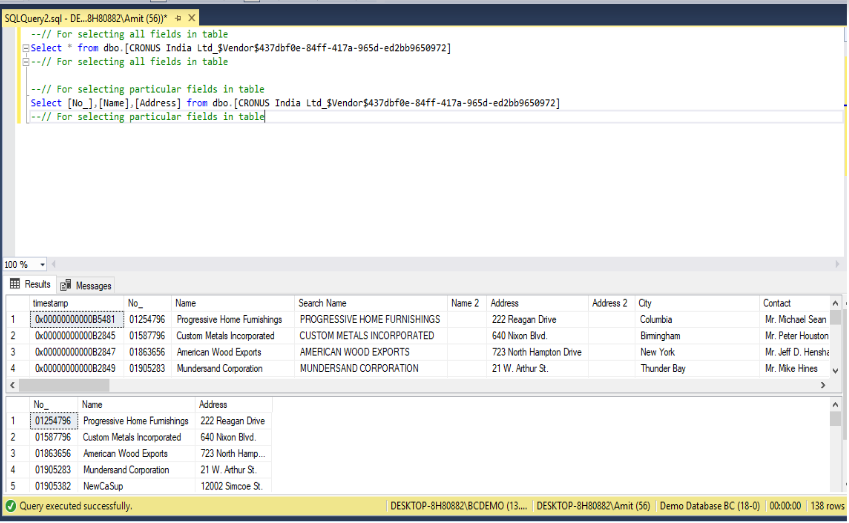The height and width of the screenshot is (523, 849).
Task: Switch to the Results tab
Action: point(30,284)
